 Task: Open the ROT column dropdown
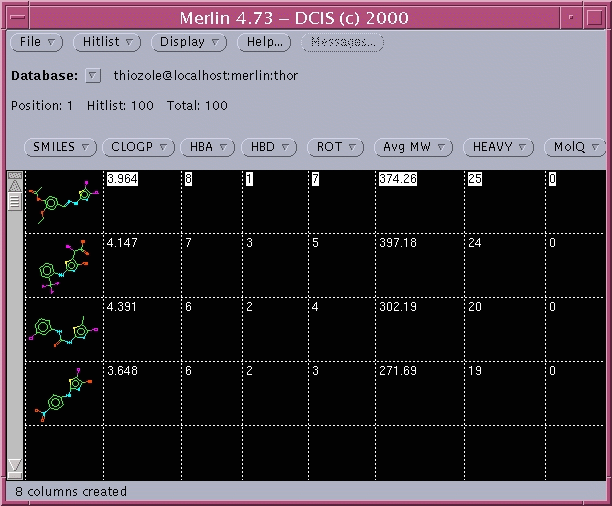336,147
